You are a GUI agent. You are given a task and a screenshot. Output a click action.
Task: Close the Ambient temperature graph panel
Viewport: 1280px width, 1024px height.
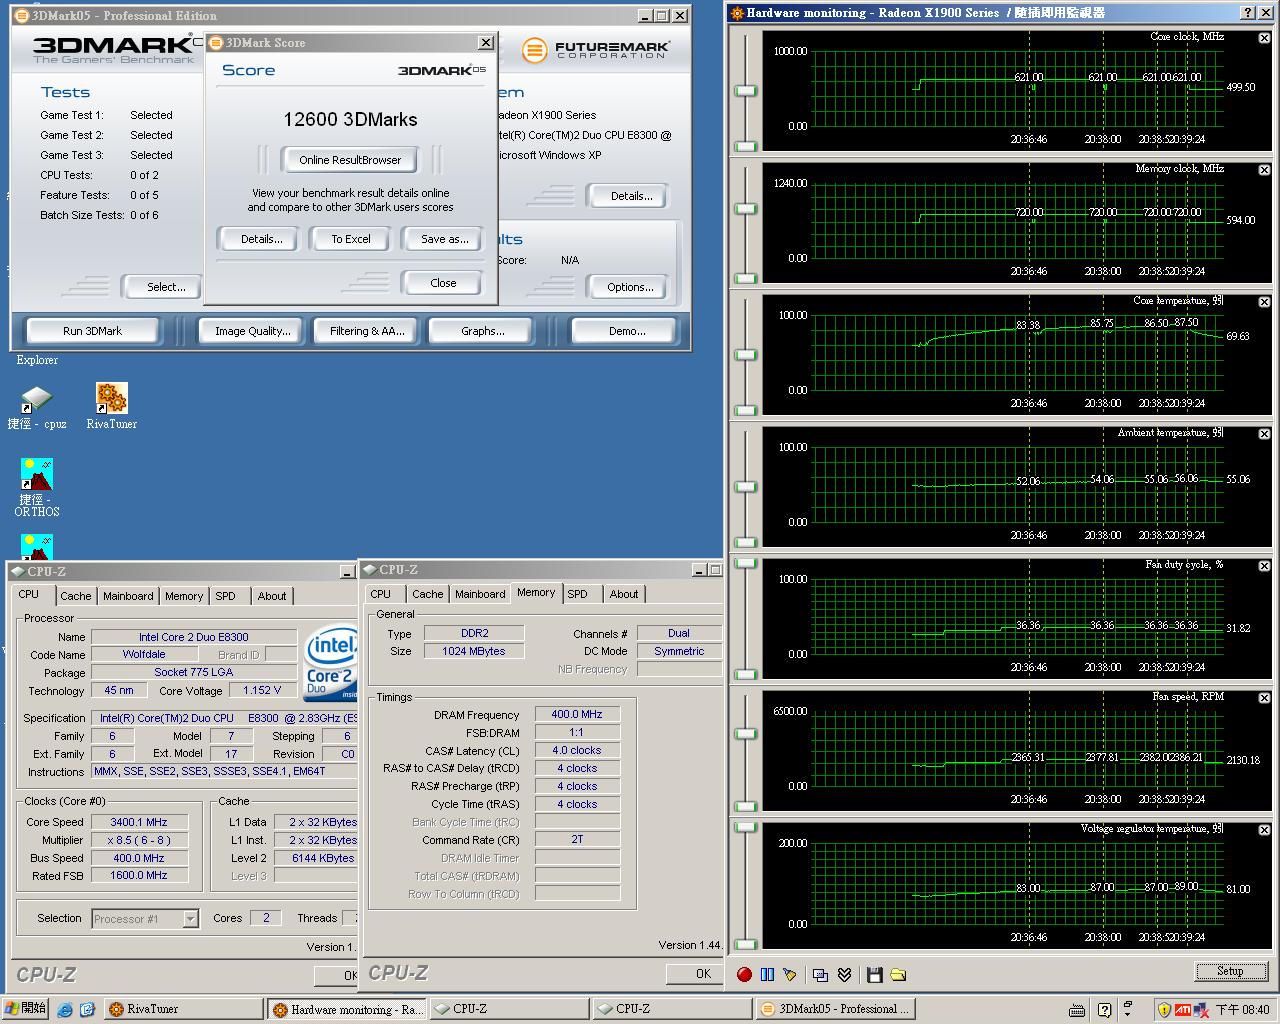[1264, 434]
